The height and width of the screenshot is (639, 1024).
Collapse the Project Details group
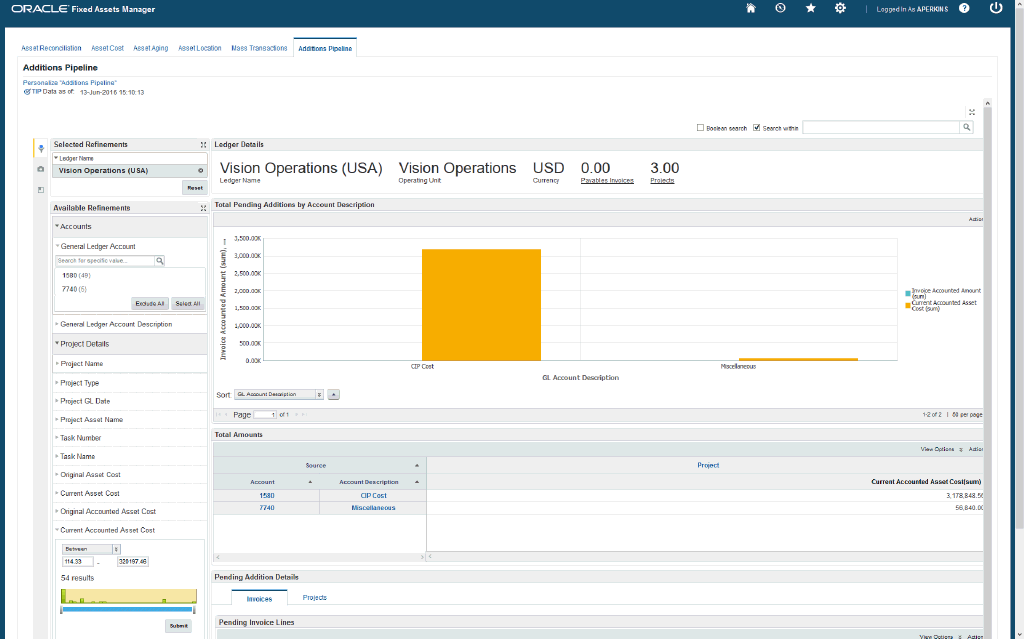[x=57, y=344]
